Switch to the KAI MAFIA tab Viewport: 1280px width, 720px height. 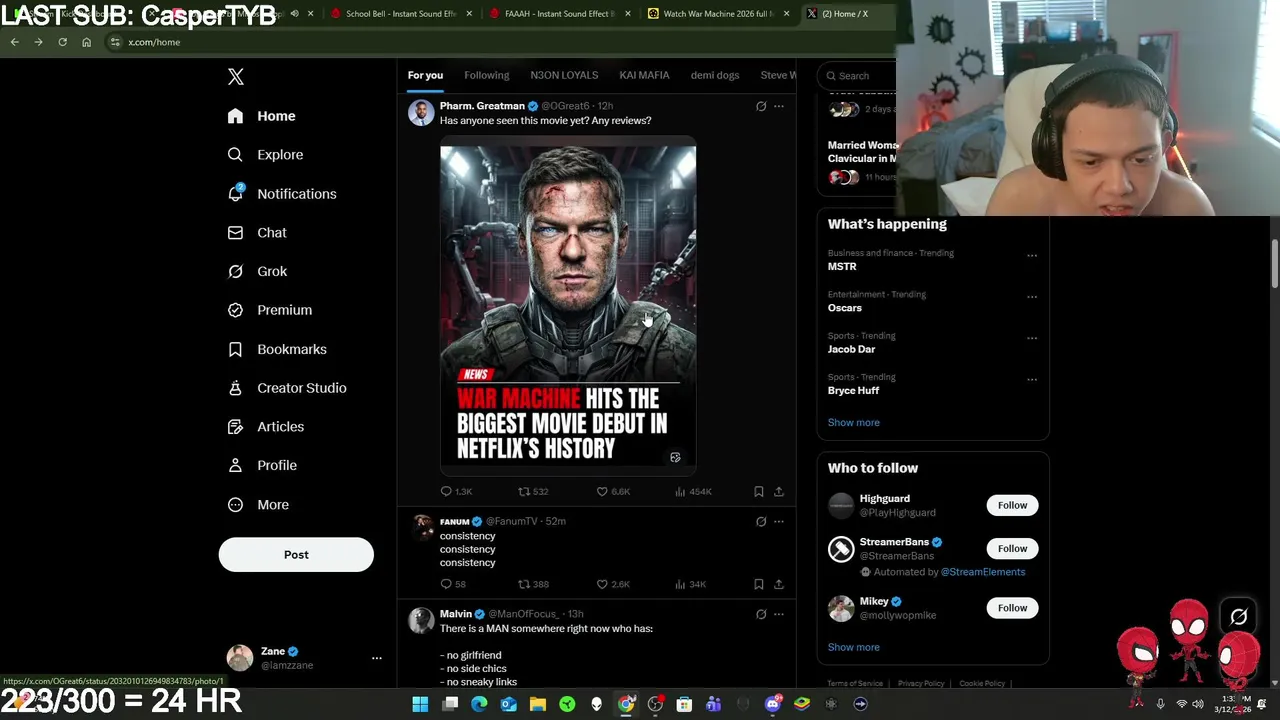tap(644, 75)
